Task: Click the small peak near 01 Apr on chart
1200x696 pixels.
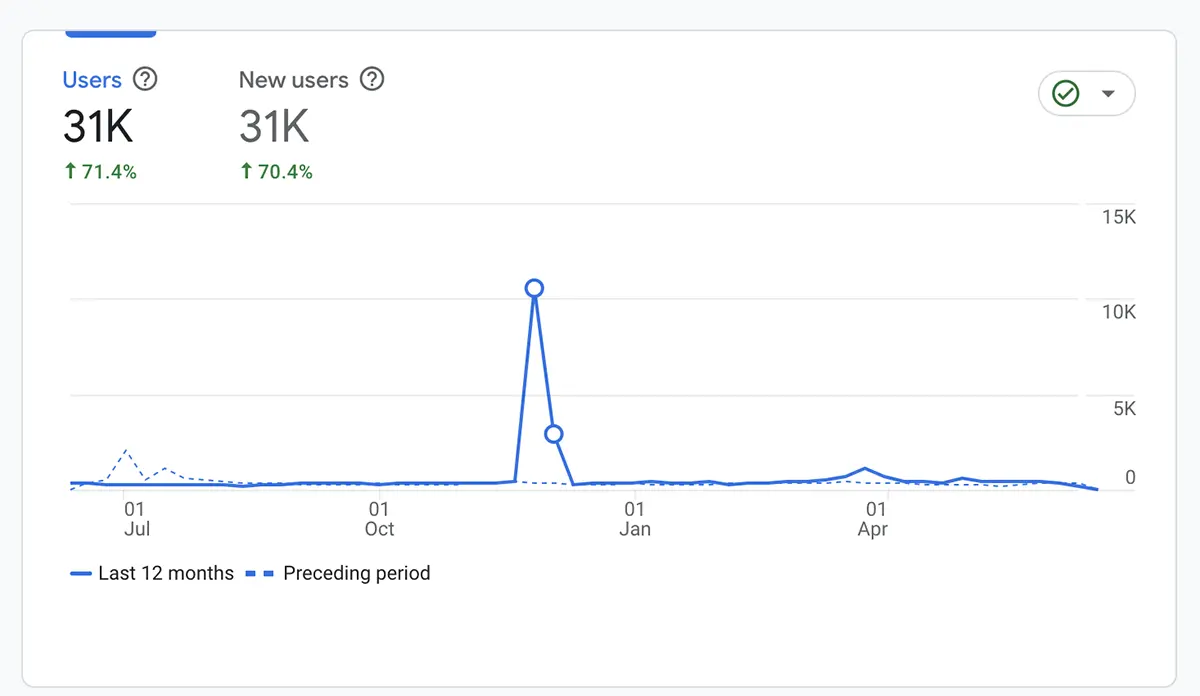Action: point(864,468)
